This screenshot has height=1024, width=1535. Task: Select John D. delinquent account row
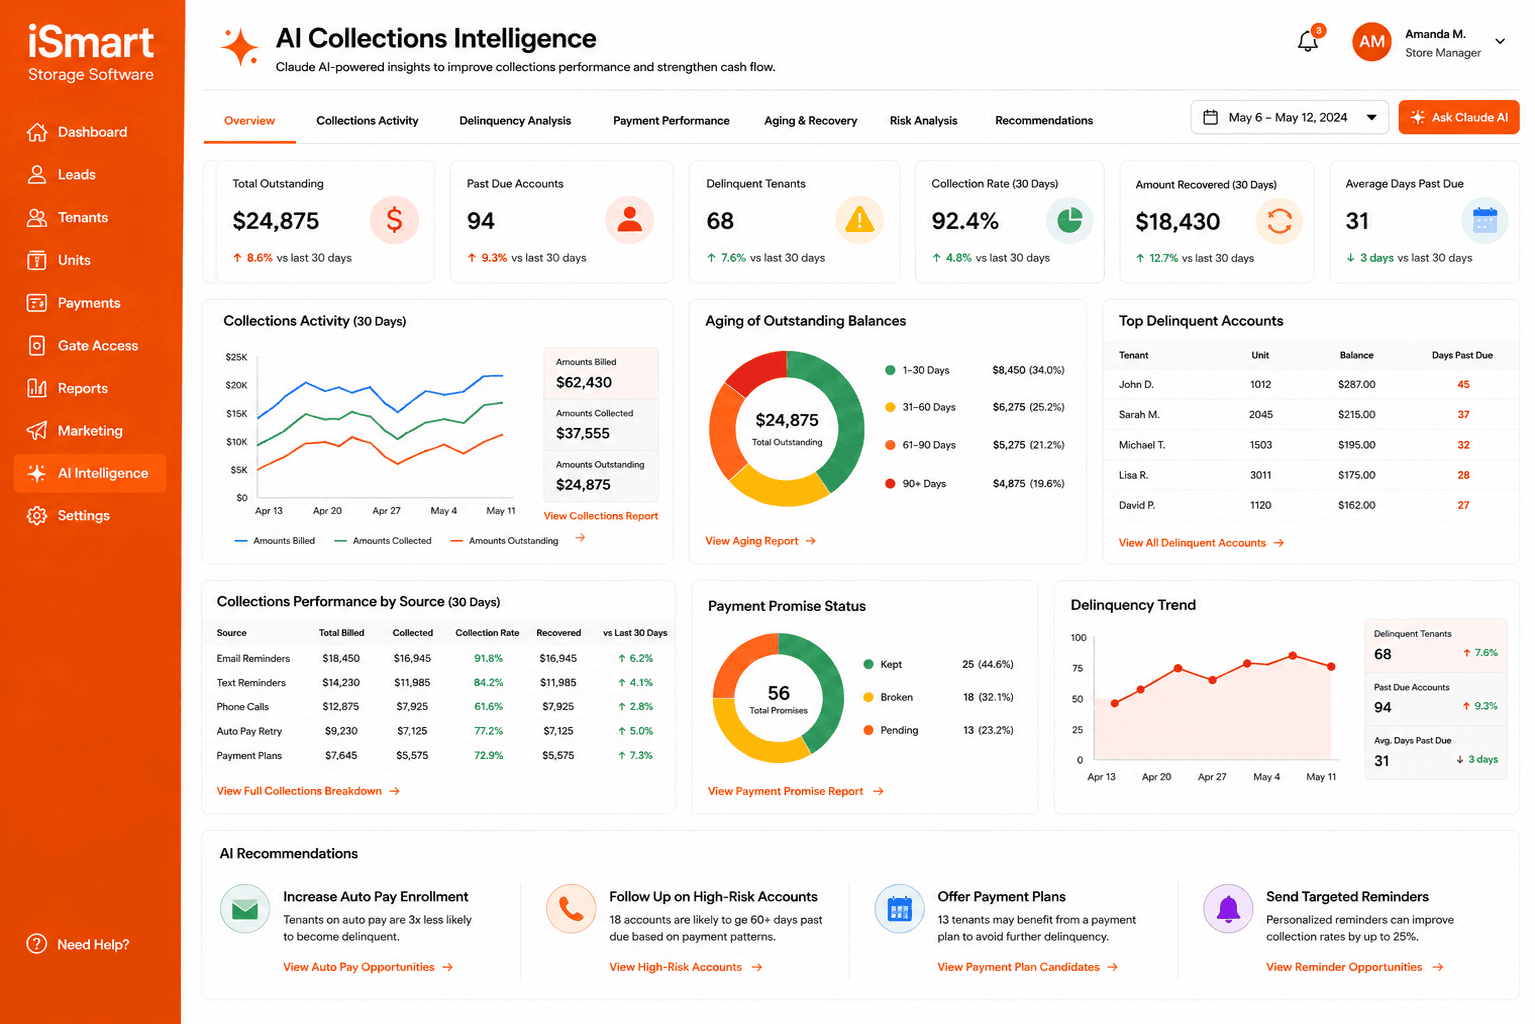[1311, 385]
